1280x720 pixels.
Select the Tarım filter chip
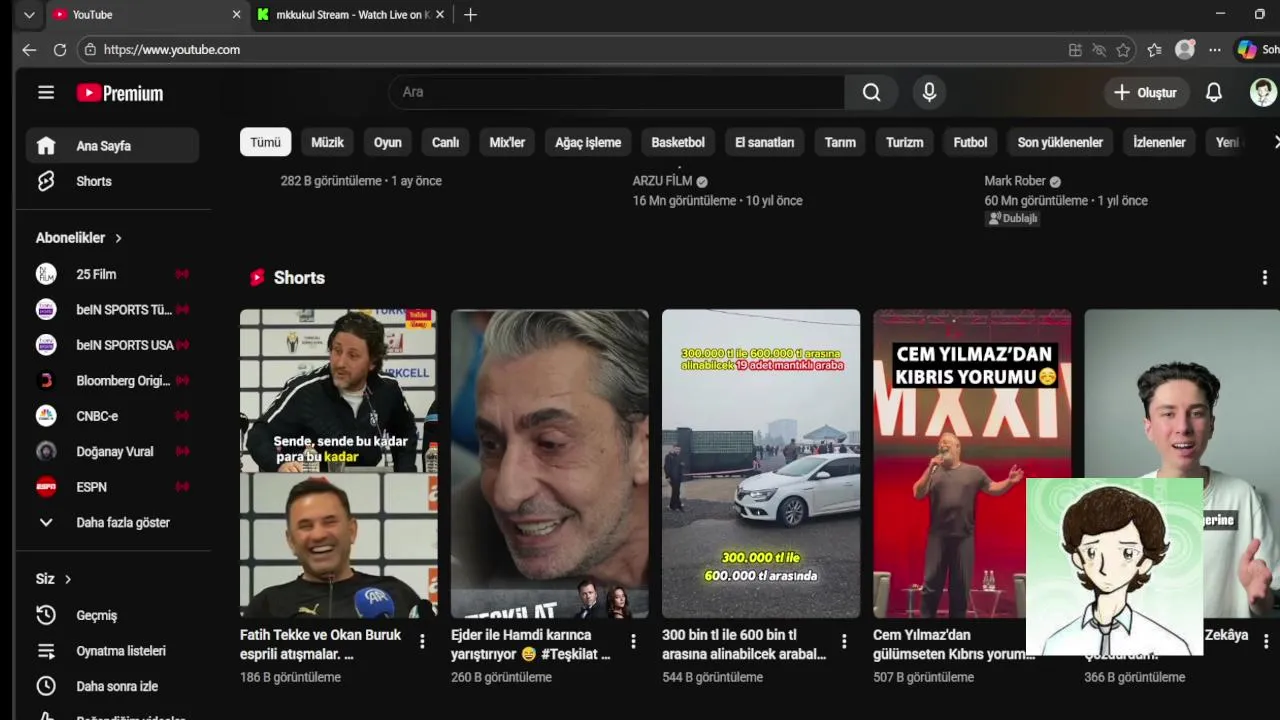[x=840, y=142]
